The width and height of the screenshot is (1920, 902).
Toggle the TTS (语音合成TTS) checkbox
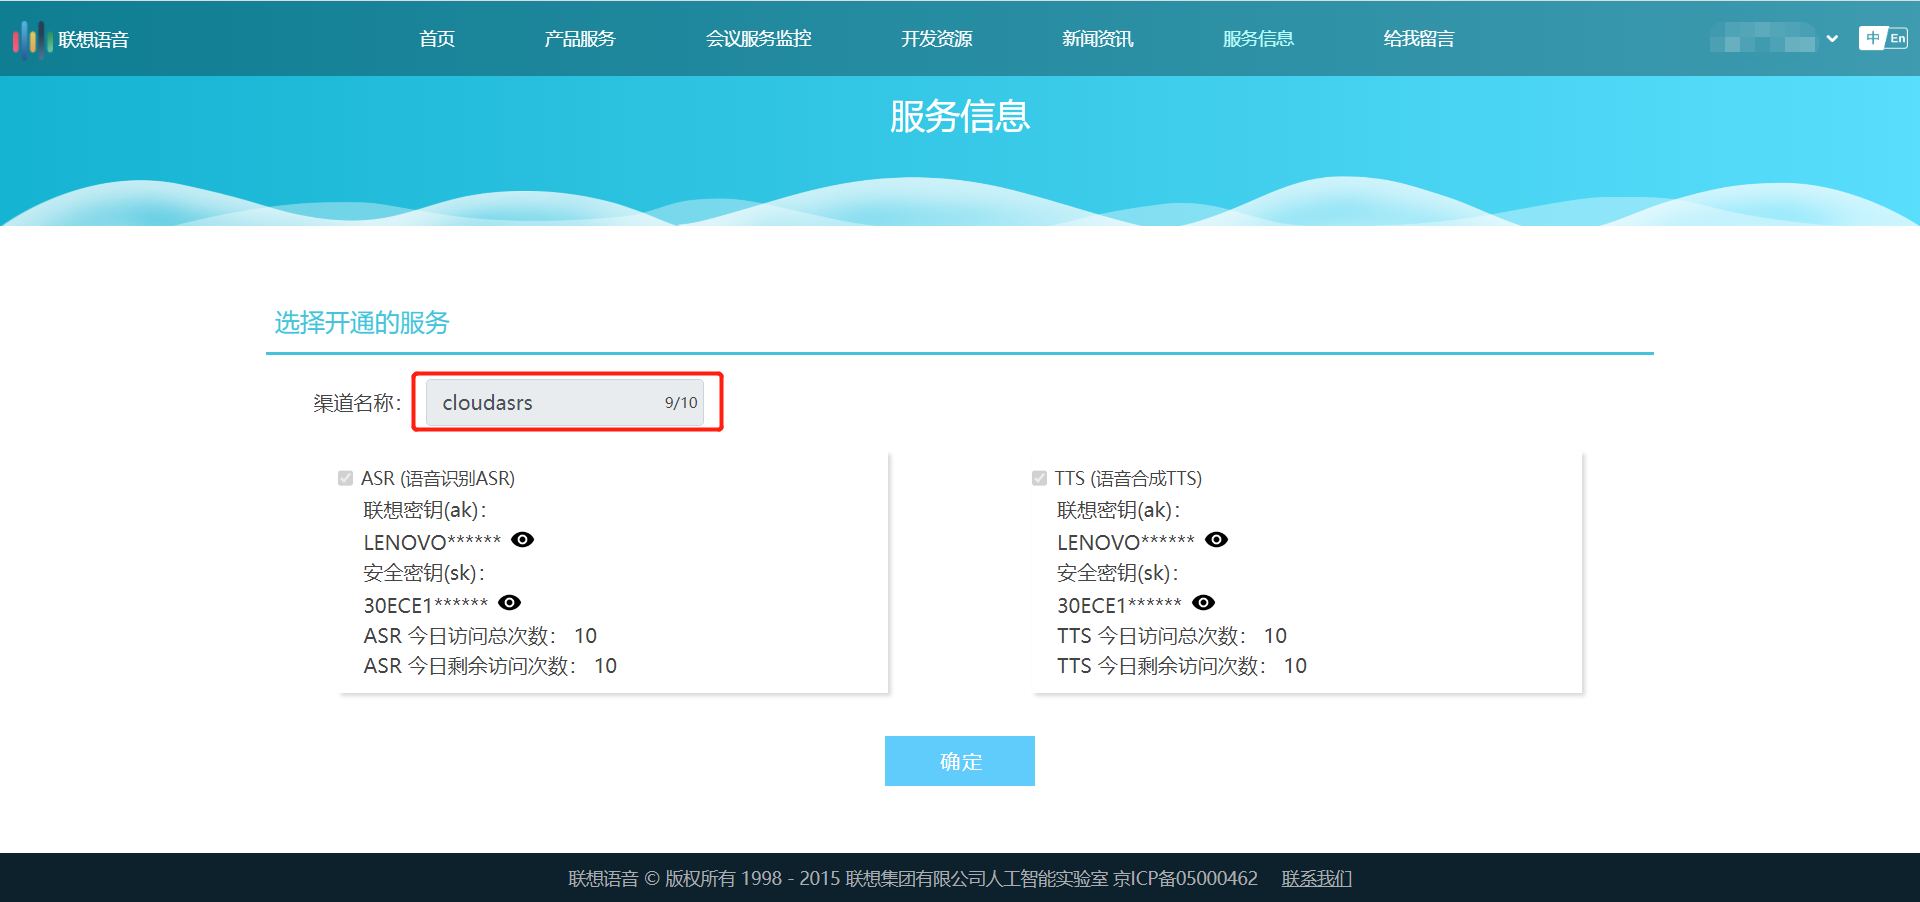point(1040,478)
